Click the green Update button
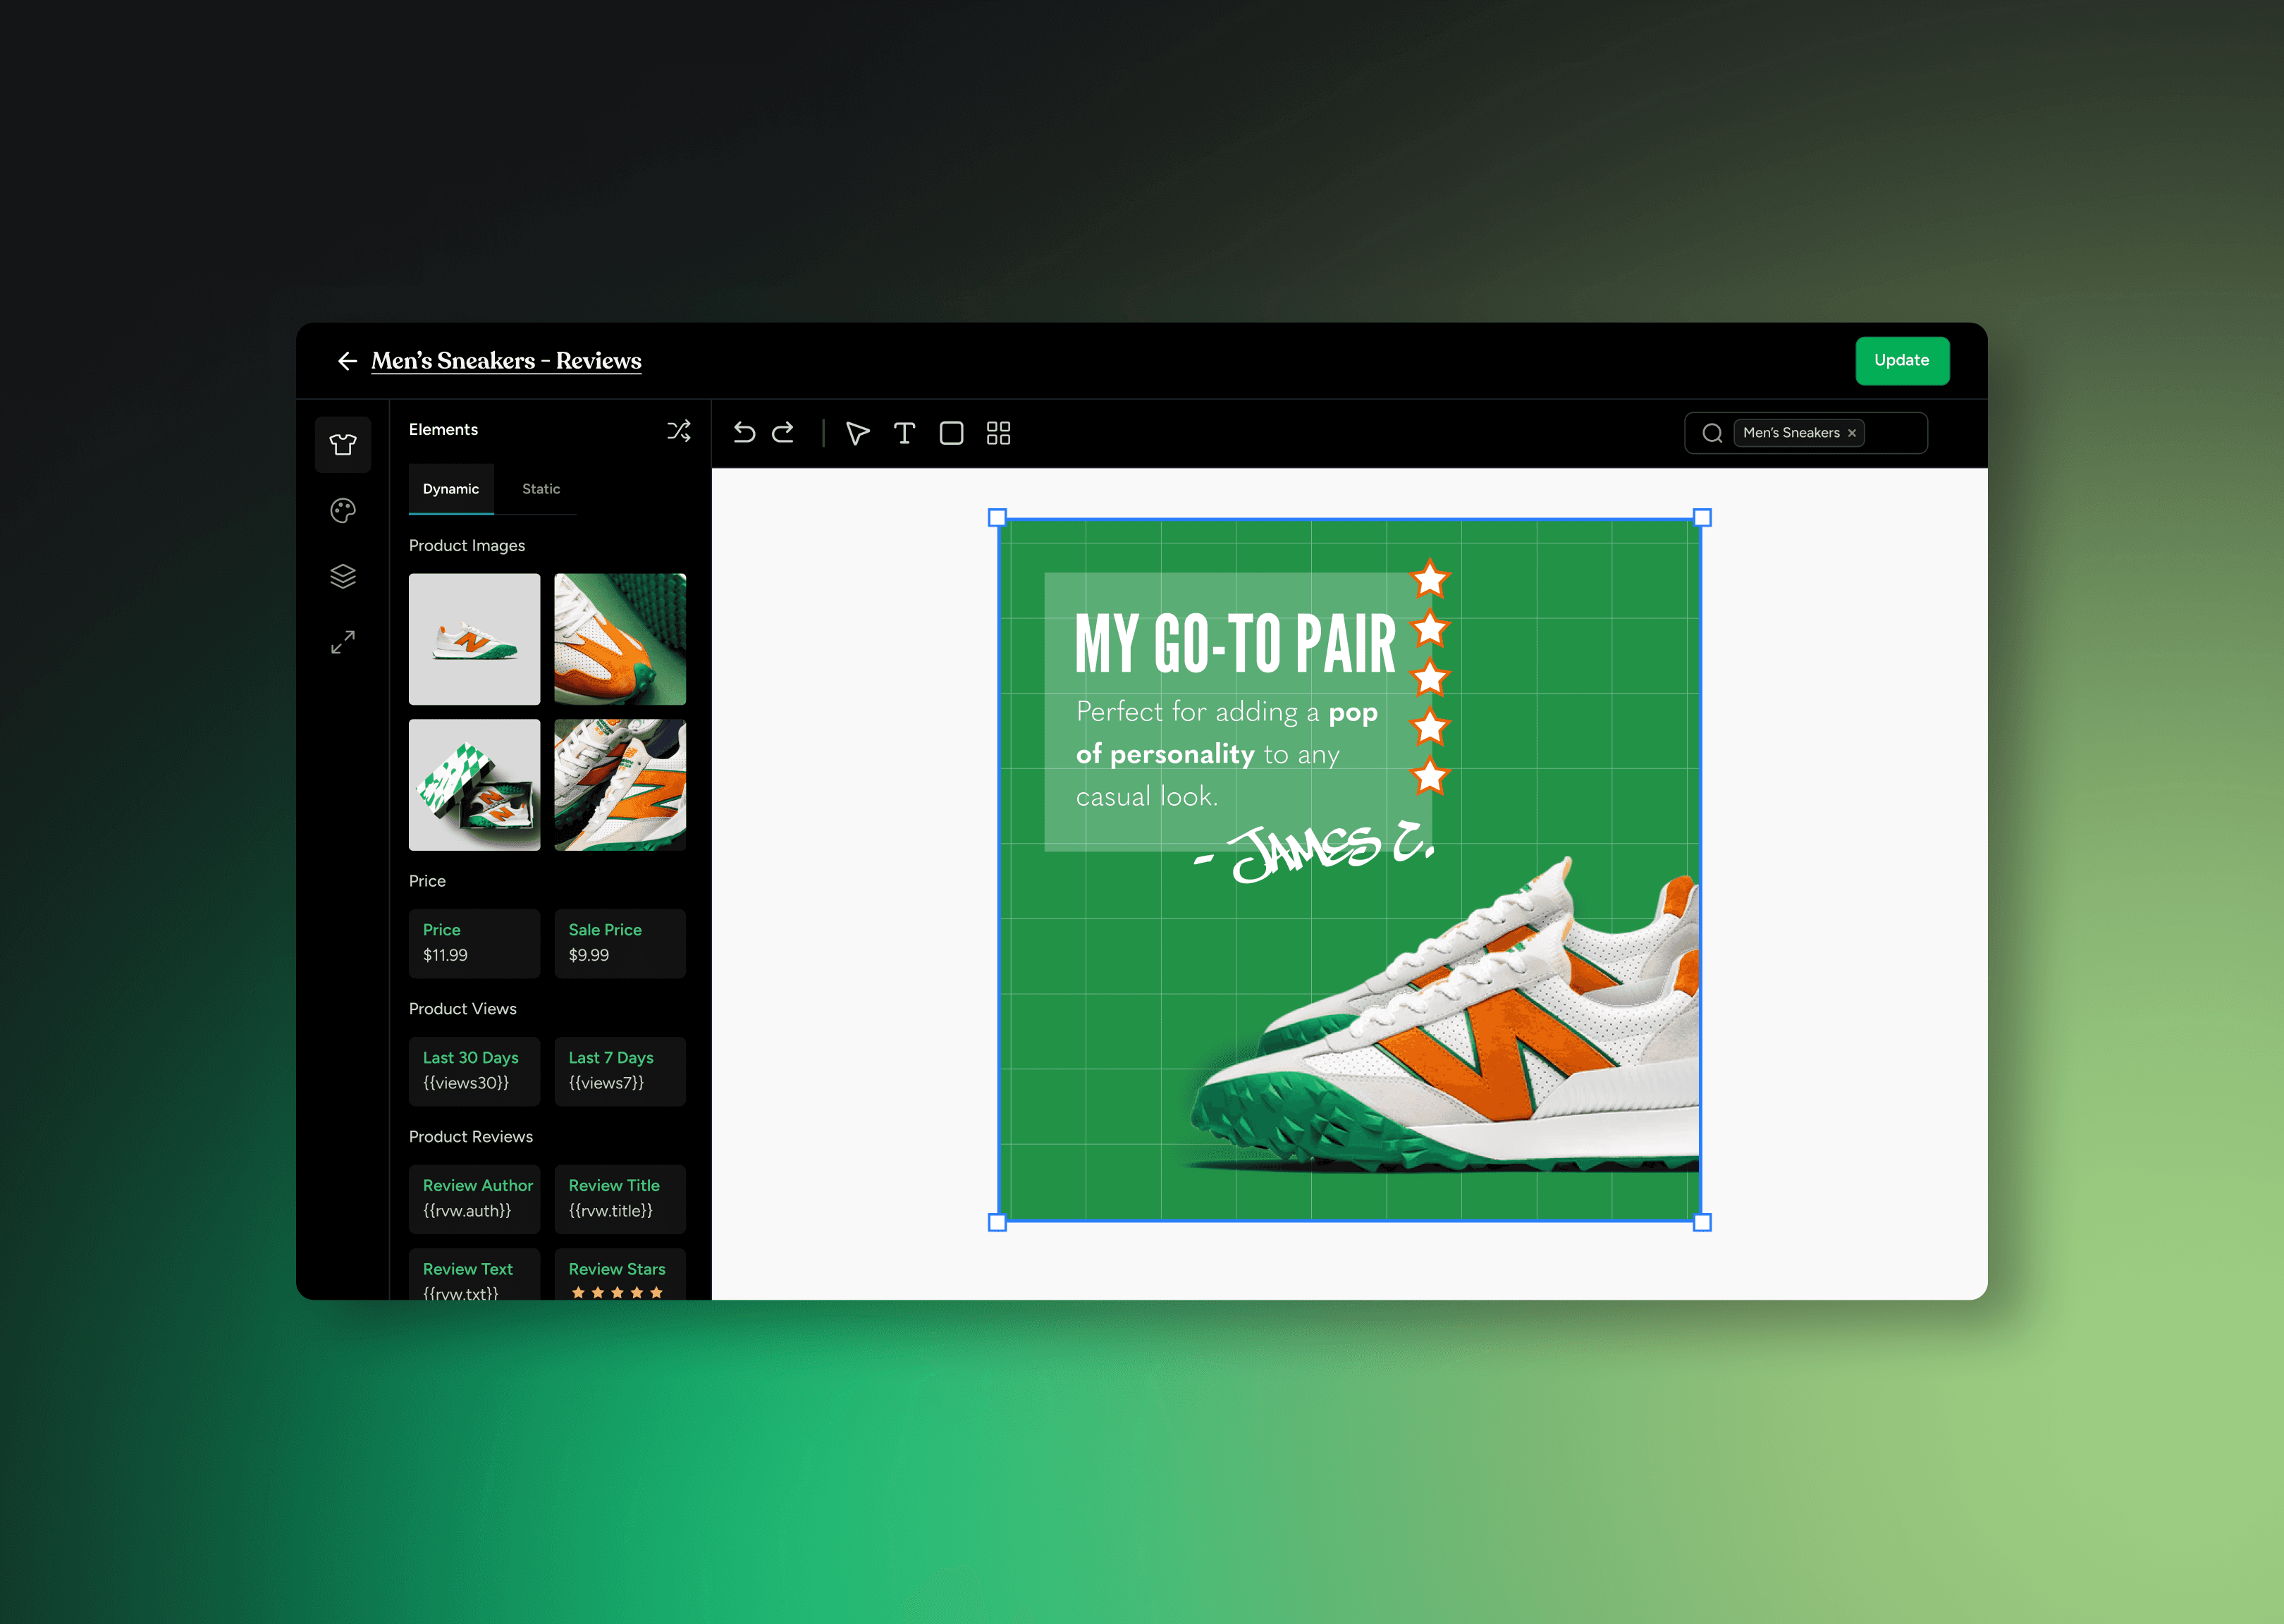This screenshot has height=1624, width=2284. pos(1902,361)
